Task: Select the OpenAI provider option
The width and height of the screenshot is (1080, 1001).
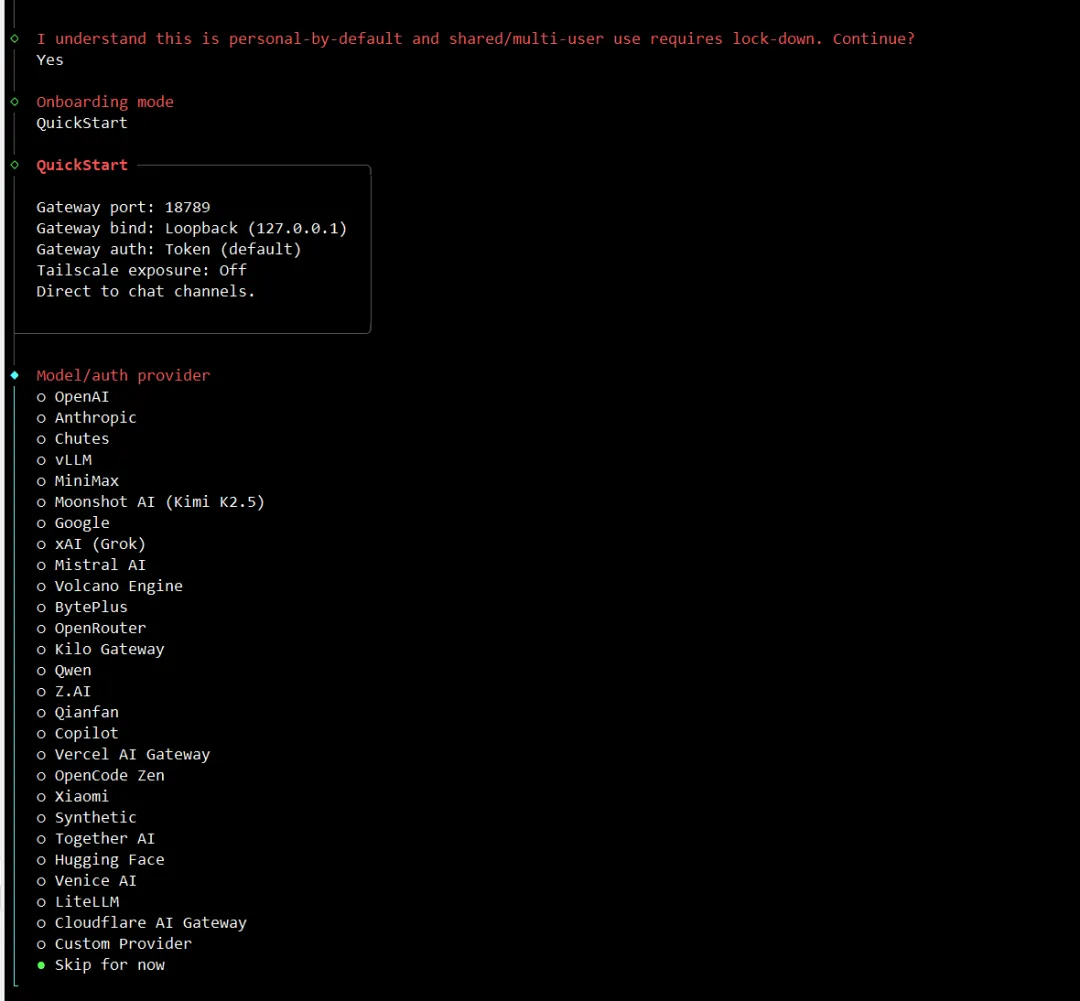Action: (73, 397)
